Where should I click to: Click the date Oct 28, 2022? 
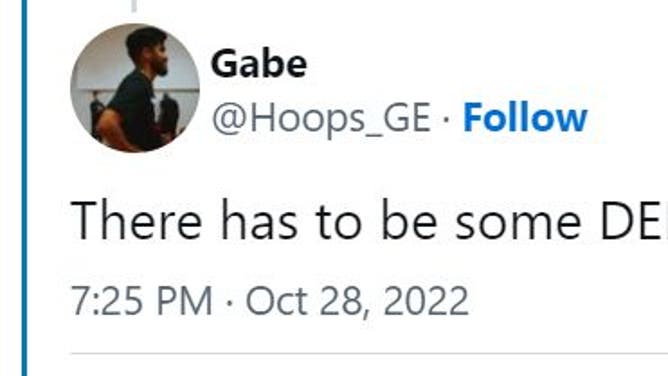point(357,301)
